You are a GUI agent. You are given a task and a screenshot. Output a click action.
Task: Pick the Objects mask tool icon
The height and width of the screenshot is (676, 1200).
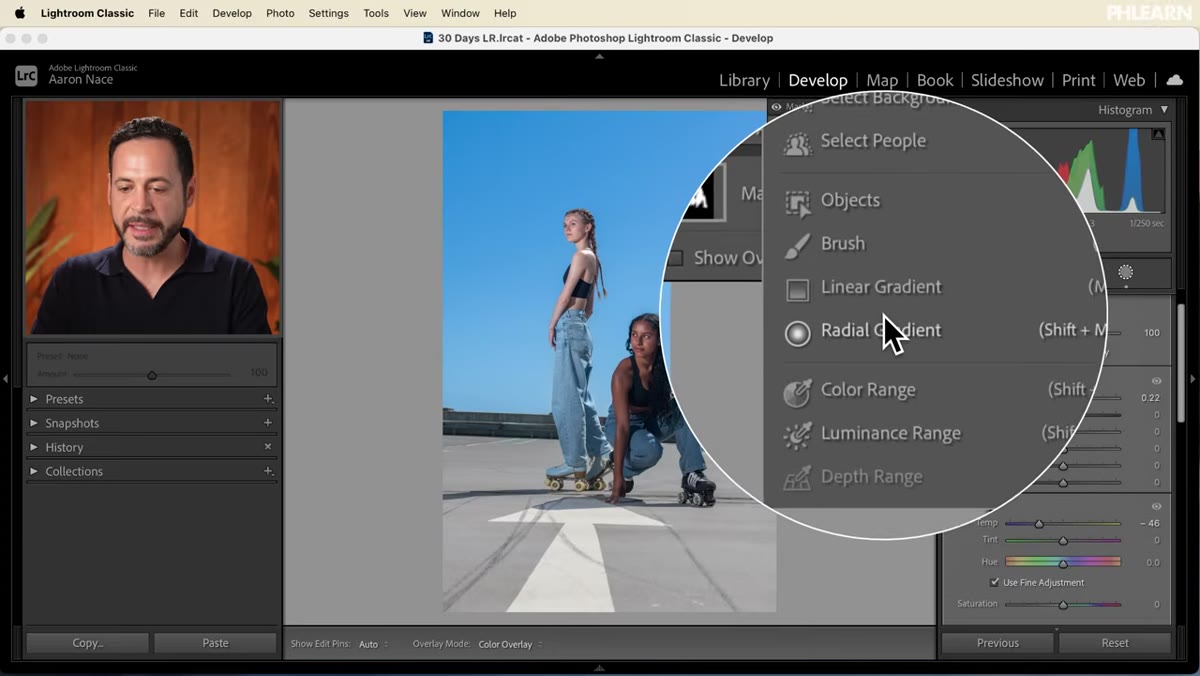(797, 203)
